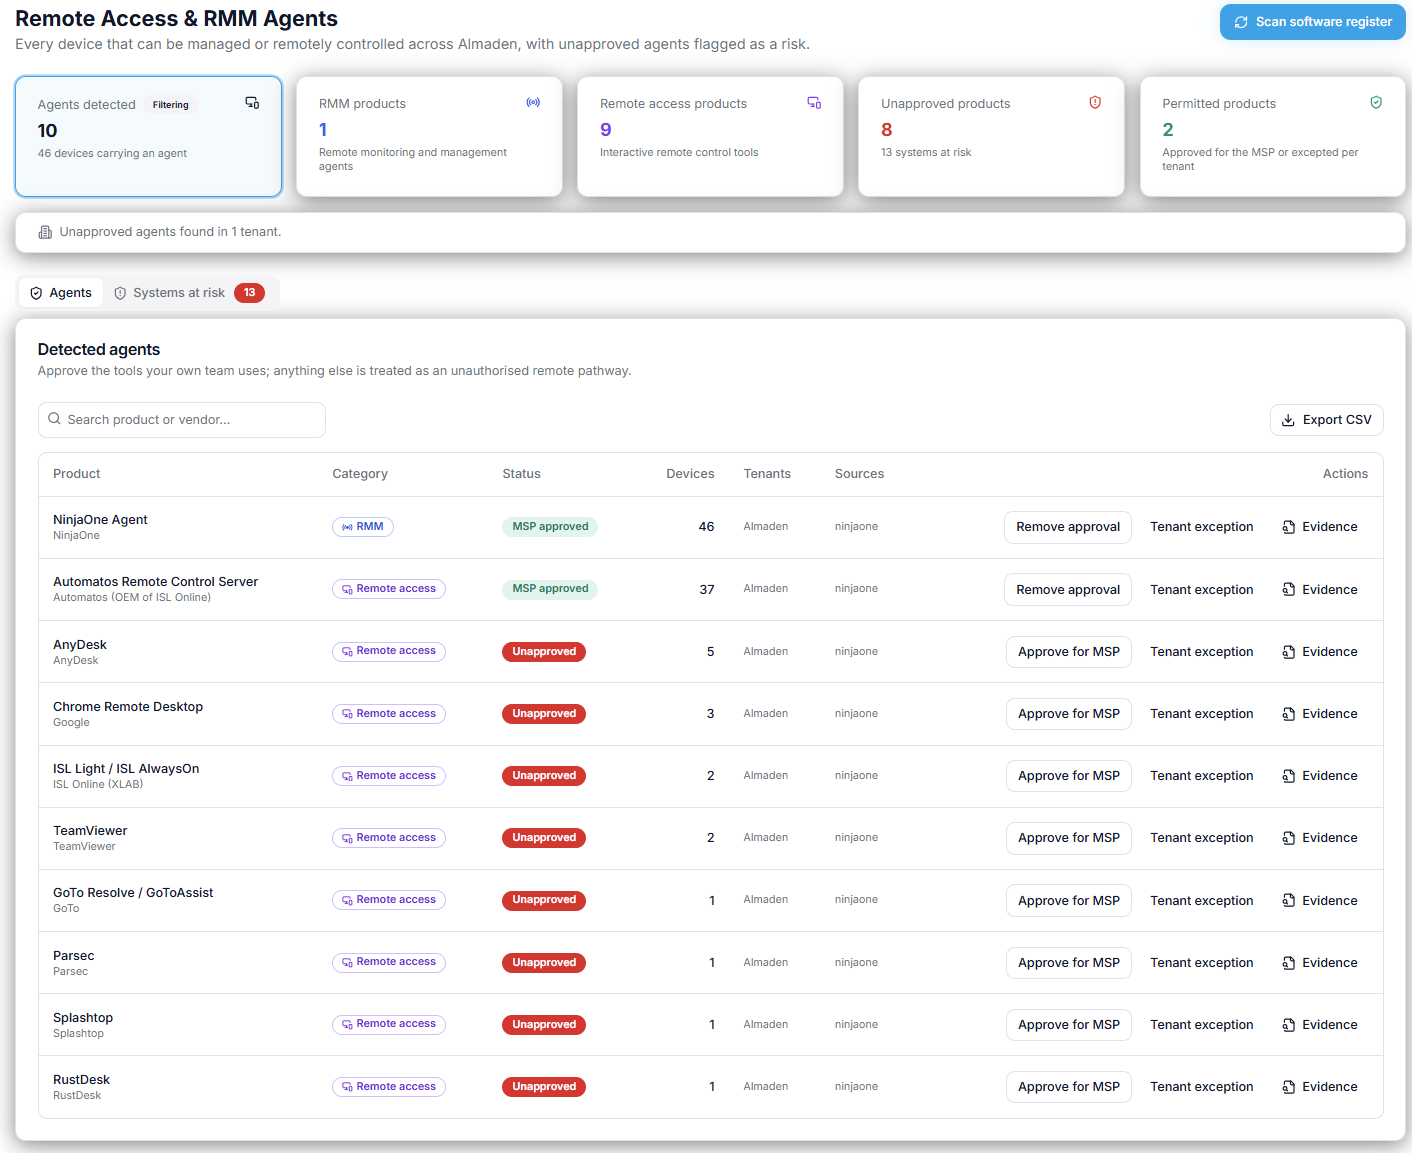Click the Unapproved status for Splashtop

[x=544, y=1025]
